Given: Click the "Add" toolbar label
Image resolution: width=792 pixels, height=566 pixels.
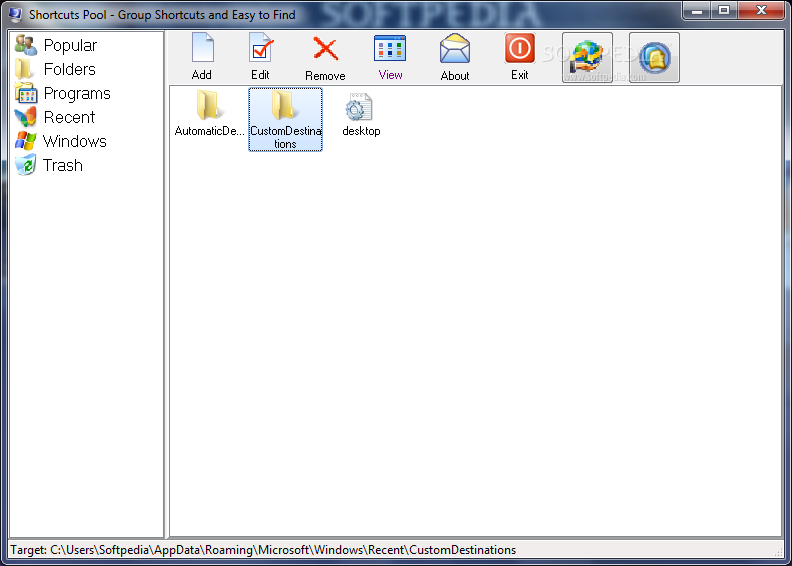Looking at the screenshot, I should [x=202, y=75].
